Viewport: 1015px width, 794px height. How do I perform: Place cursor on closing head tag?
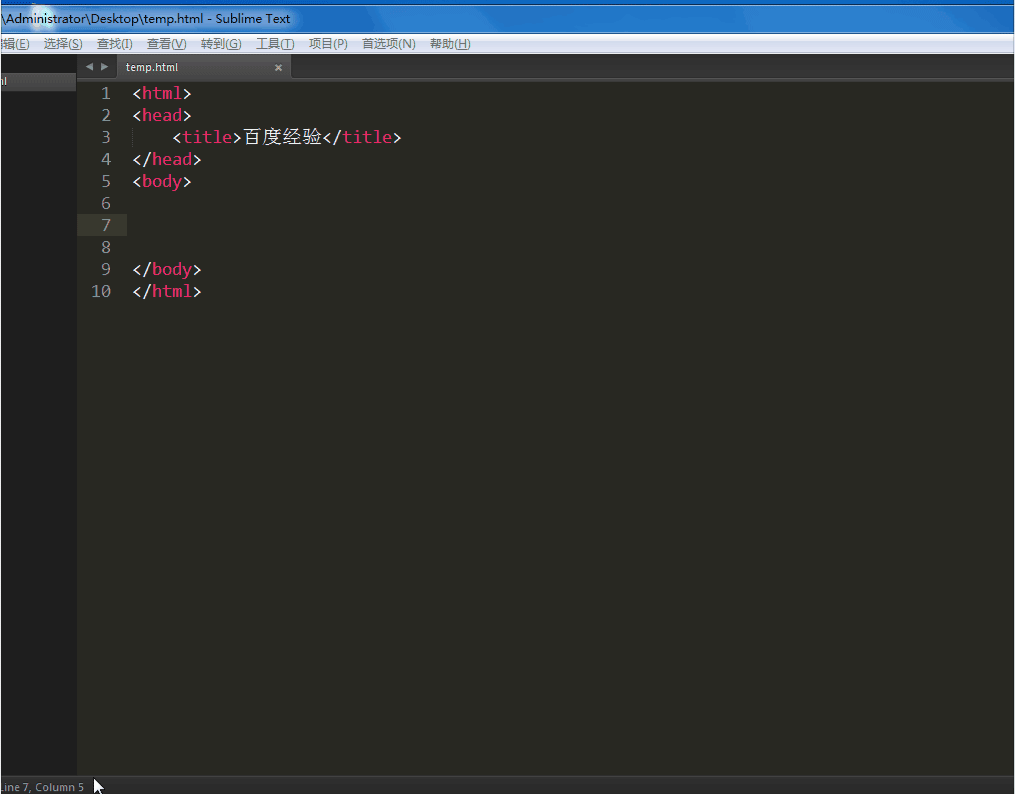coord(167,159)
